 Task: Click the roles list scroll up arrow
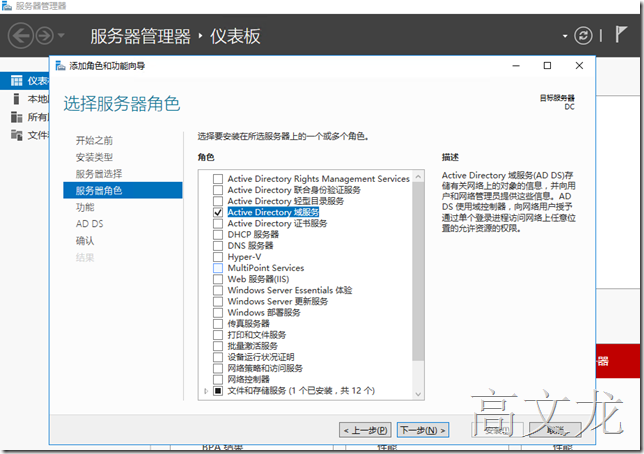tap(418, 177)
